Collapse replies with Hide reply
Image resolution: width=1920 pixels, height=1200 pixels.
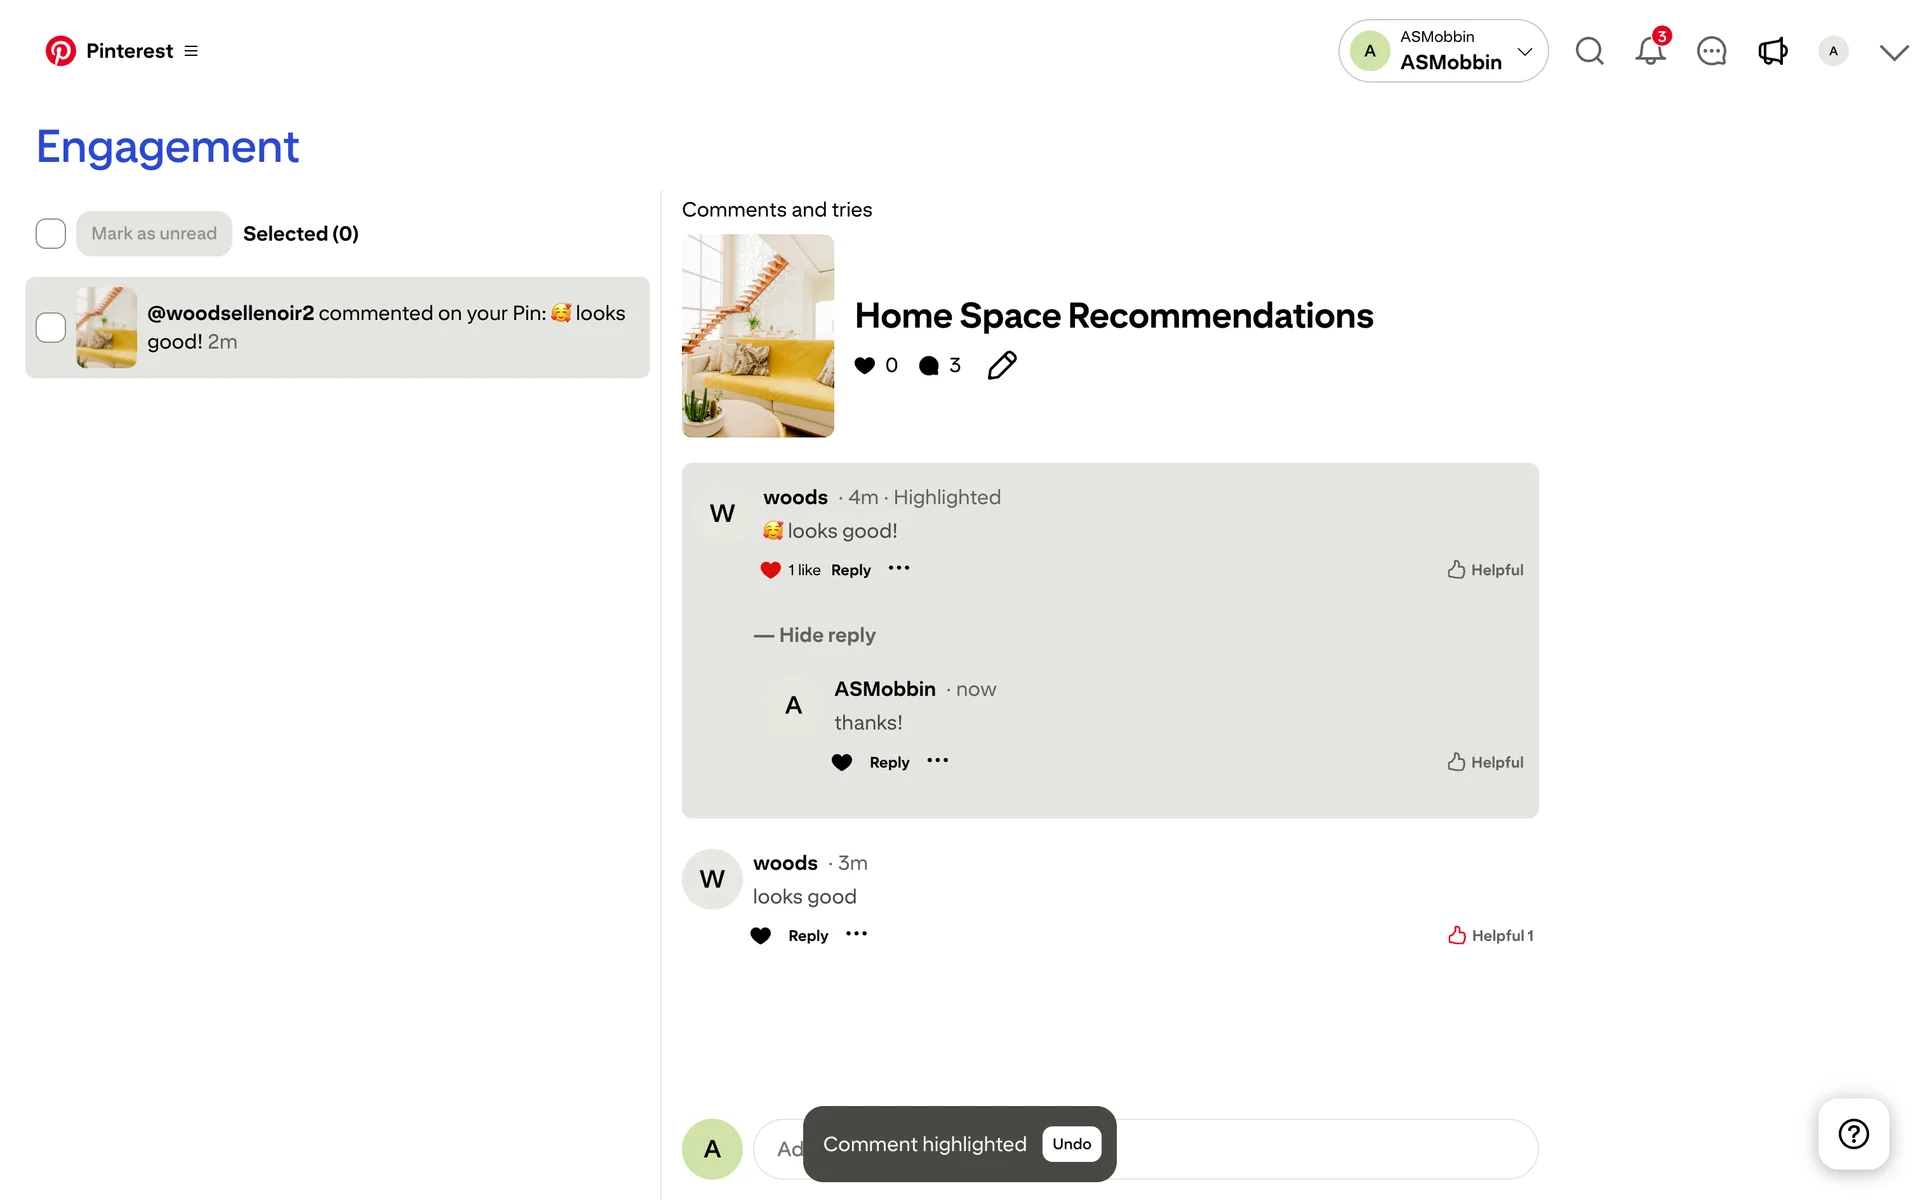point(815,635)
